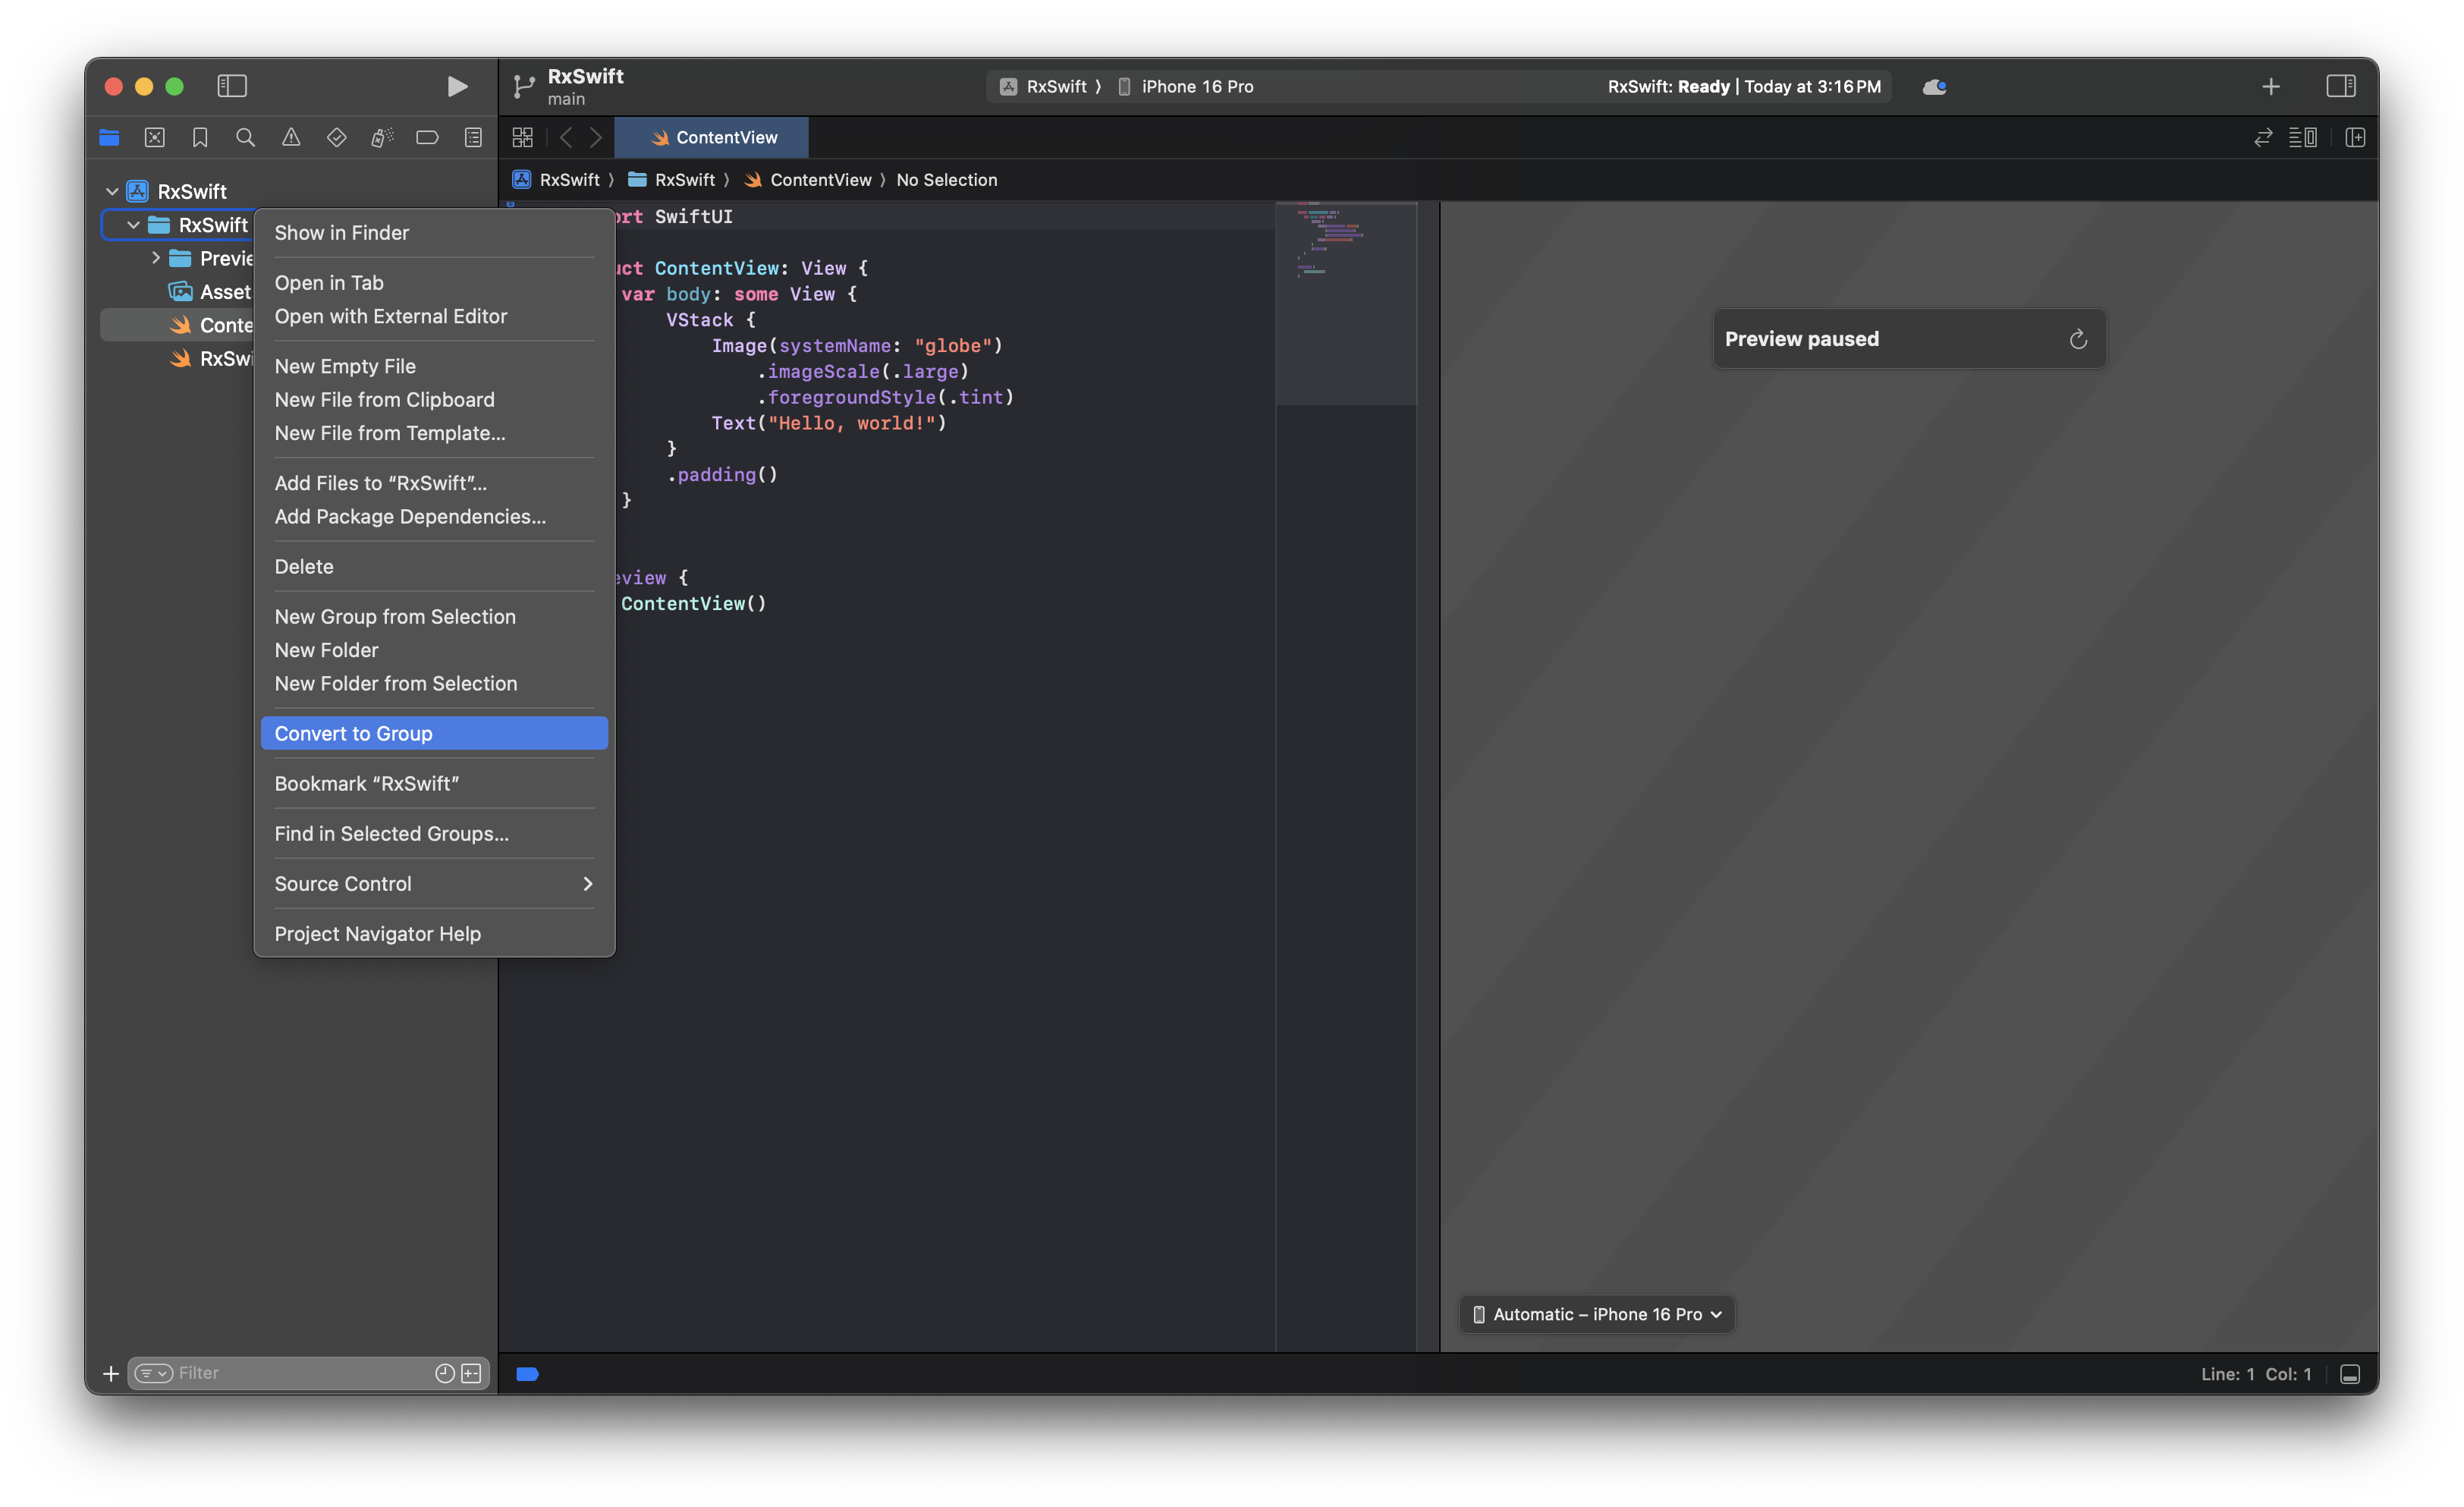Open the Test navigator diamond icon

(x=336, y=137)
